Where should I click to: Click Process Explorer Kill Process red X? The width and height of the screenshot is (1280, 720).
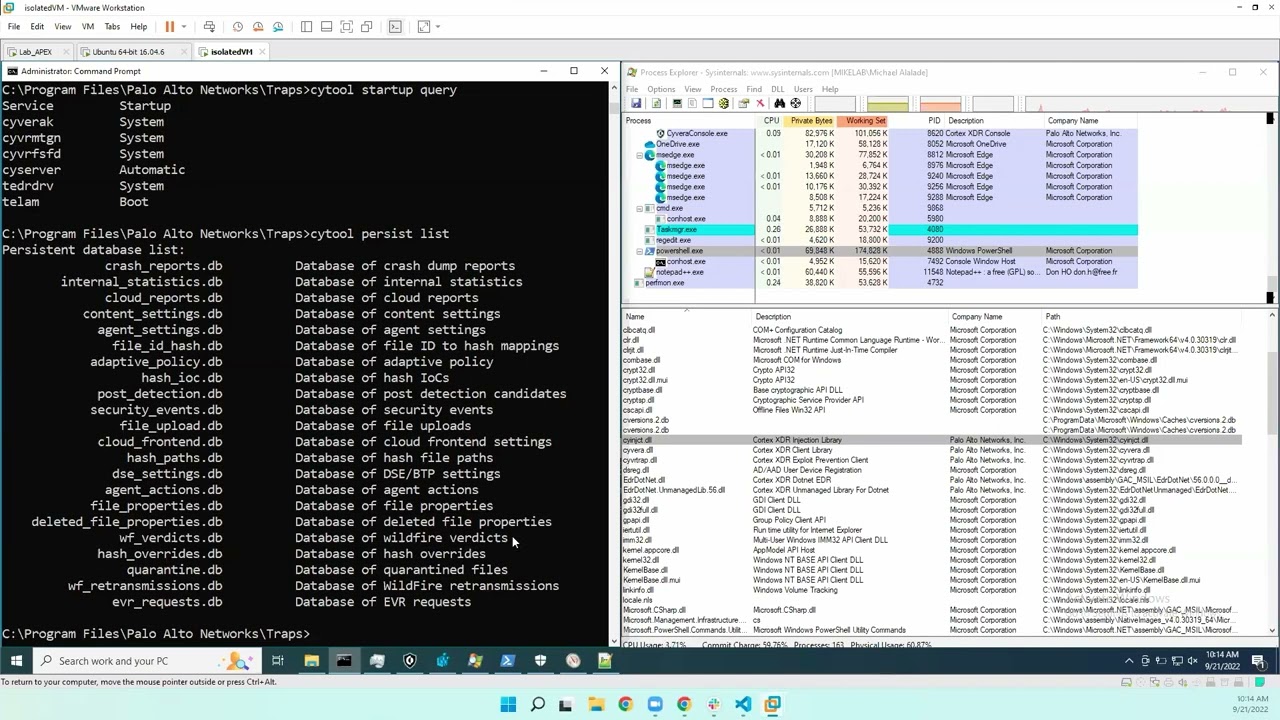[760, 104]
